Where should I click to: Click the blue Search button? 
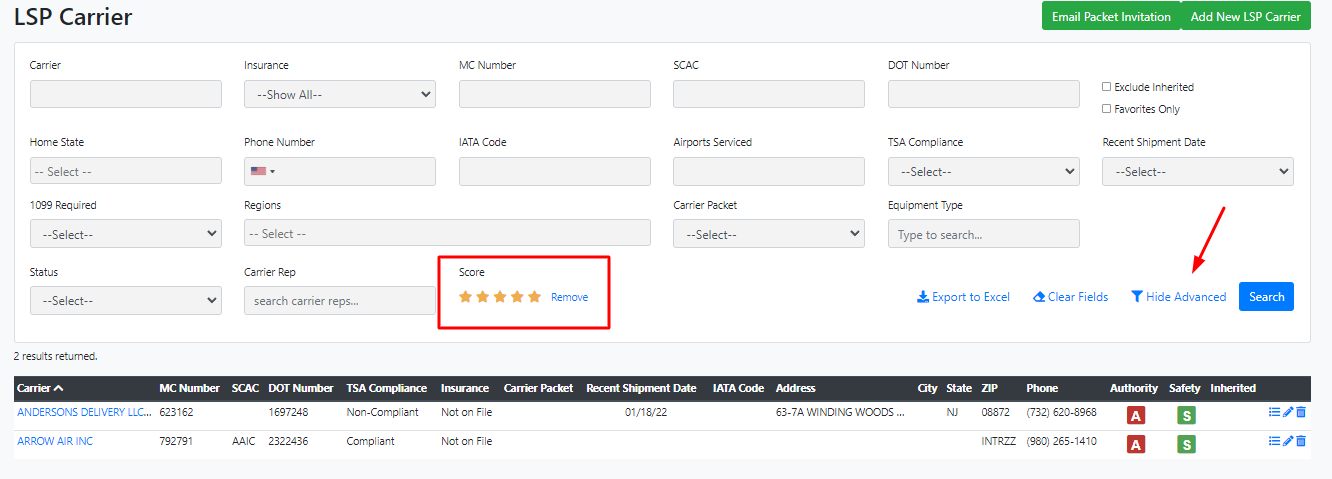(1266, 296)
